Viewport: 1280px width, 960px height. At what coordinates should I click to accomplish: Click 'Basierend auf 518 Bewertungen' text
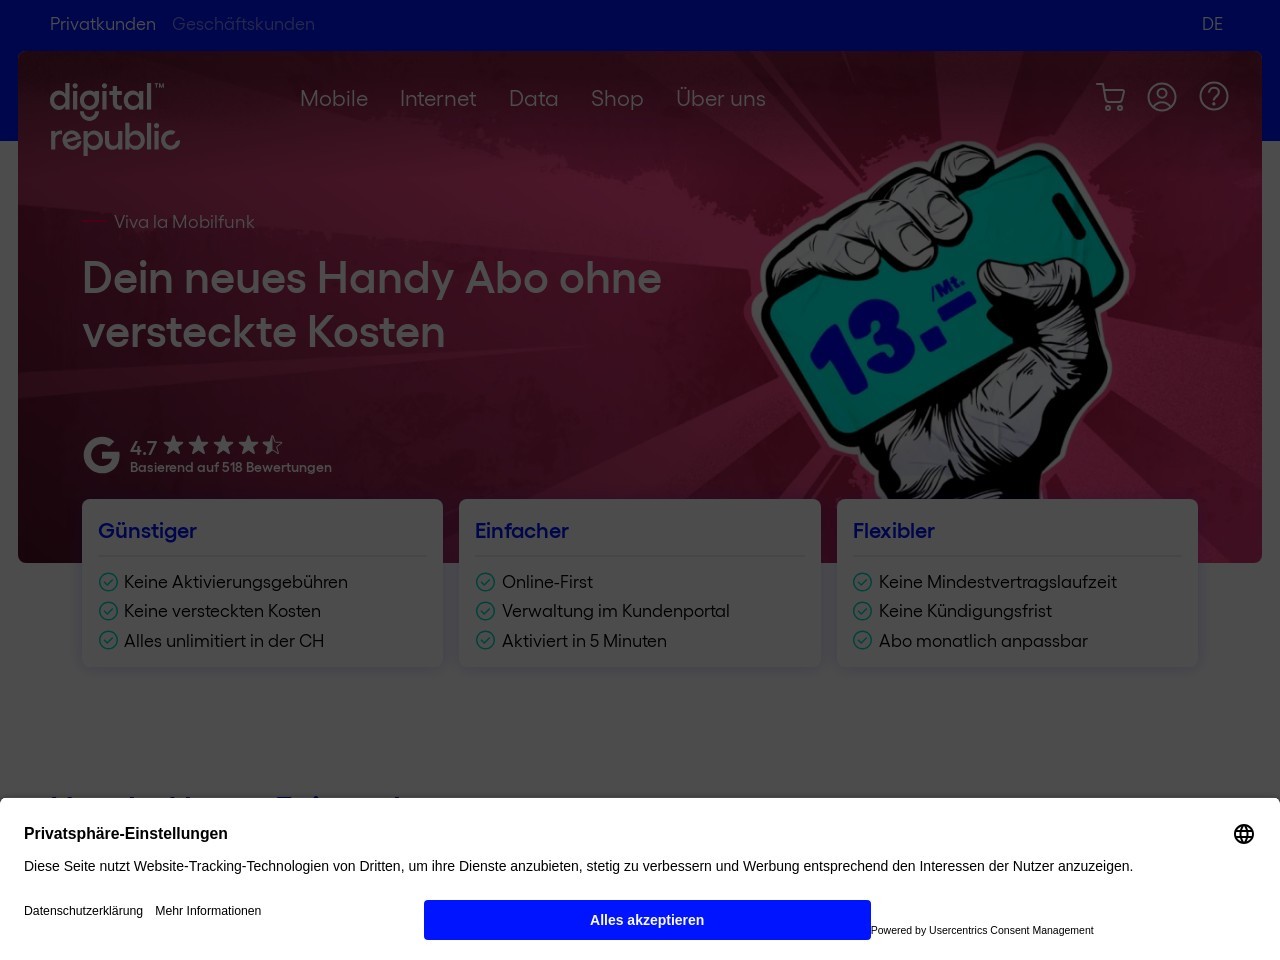231,467
